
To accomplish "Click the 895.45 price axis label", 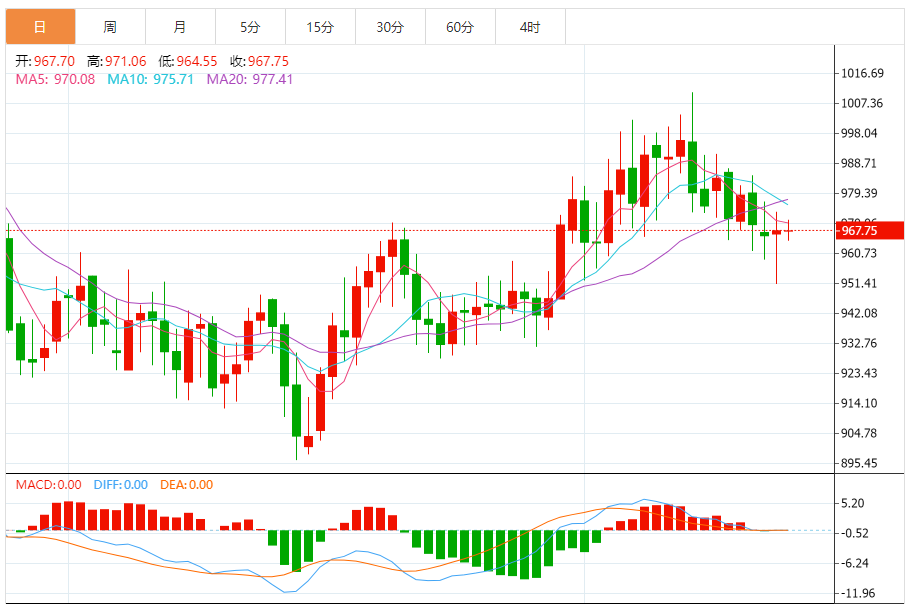I will [x=859, y=463].
